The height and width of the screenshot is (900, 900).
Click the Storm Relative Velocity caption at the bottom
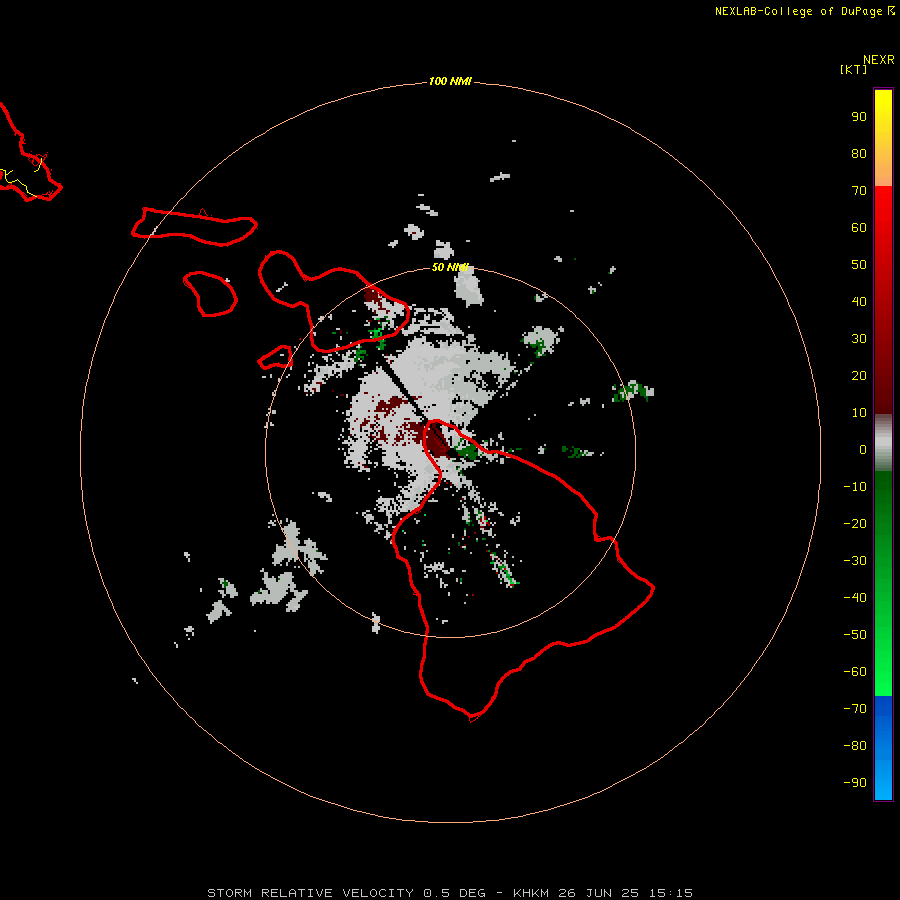tap(449, 893)
